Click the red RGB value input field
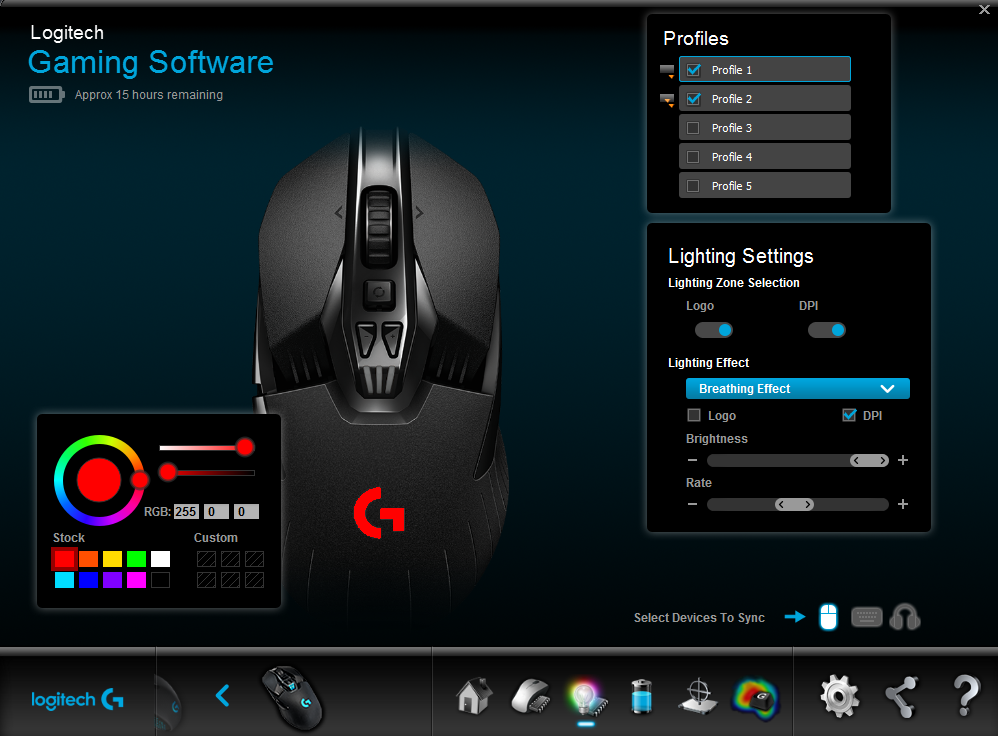 186,511
